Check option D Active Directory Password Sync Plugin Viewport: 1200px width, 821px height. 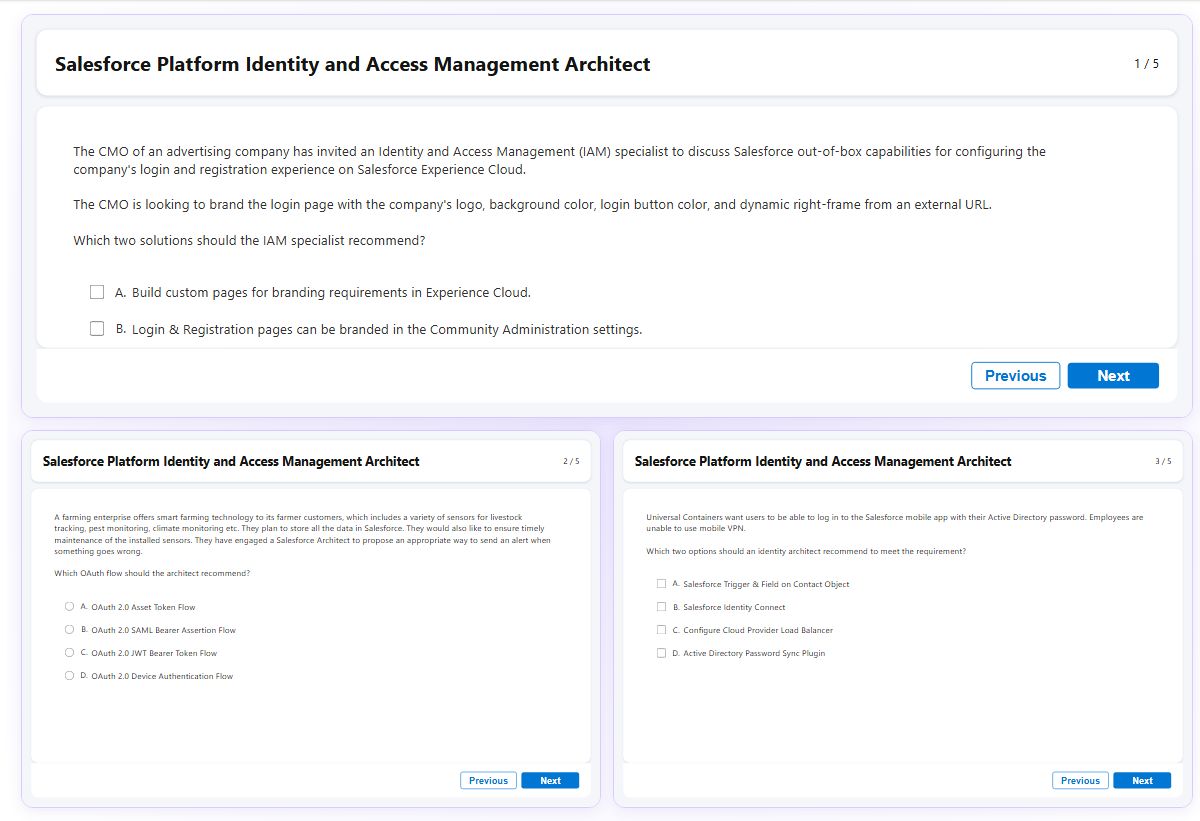pos(661,652)
